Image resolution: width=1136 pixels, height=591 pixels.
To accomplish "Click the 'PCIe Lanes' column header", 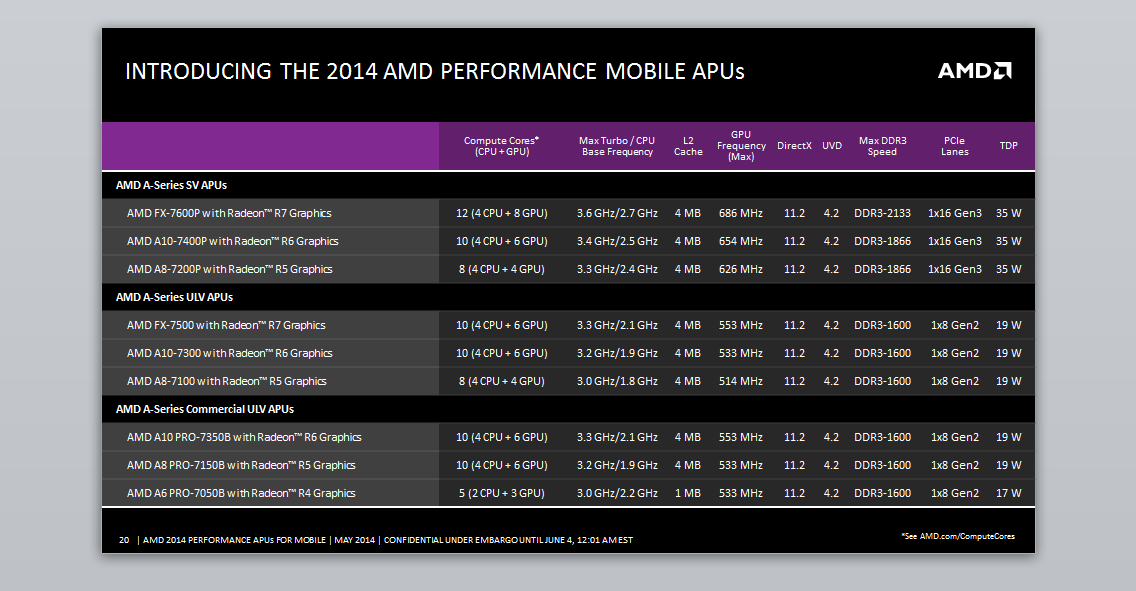I will tap(955, 146).
